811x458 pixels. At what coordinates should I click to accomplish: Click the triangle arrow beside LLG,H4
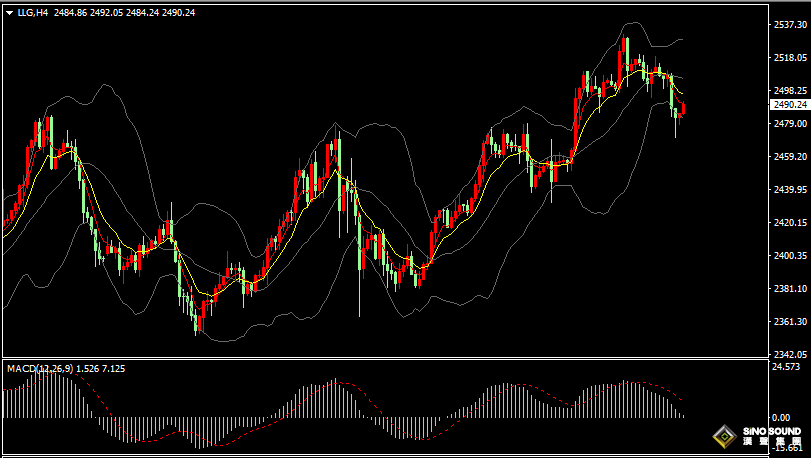(9, 12)
